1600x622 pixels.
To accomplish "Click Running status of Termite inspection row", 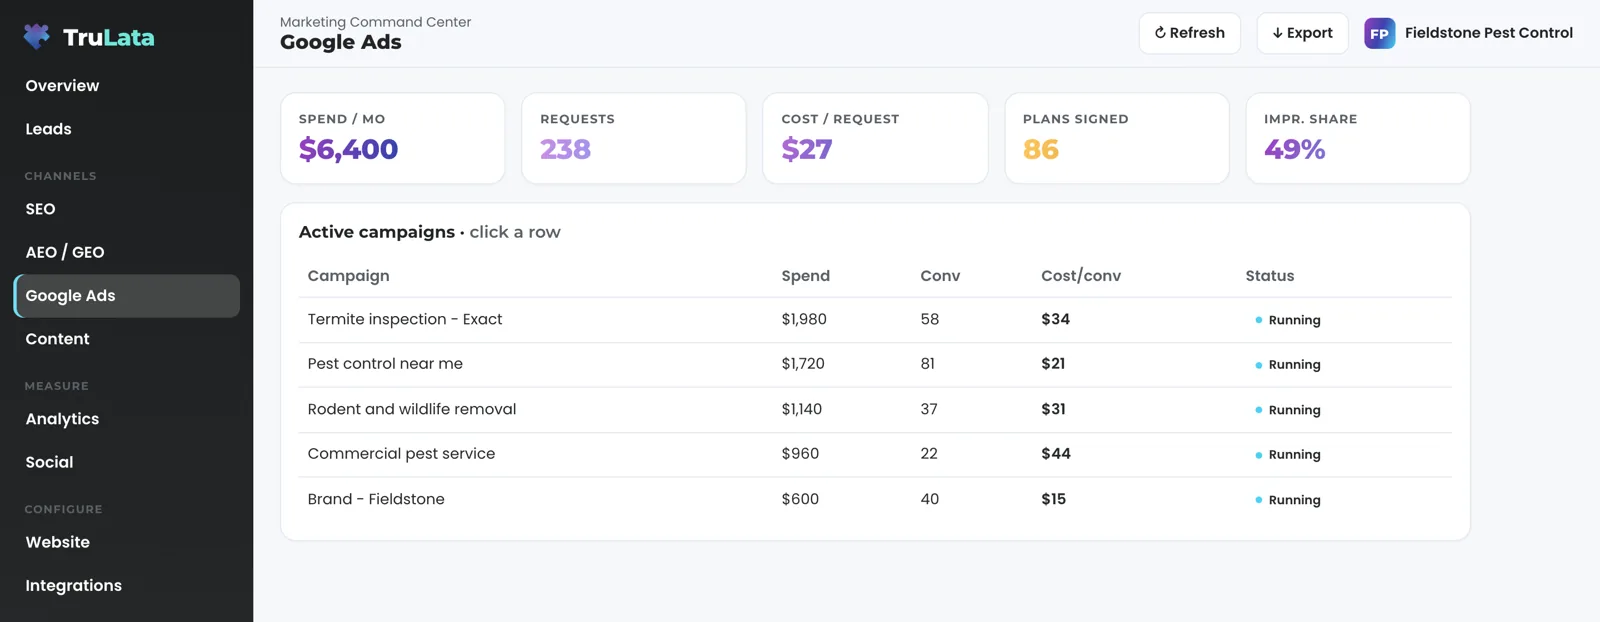I will click(x=1288, y=320).
